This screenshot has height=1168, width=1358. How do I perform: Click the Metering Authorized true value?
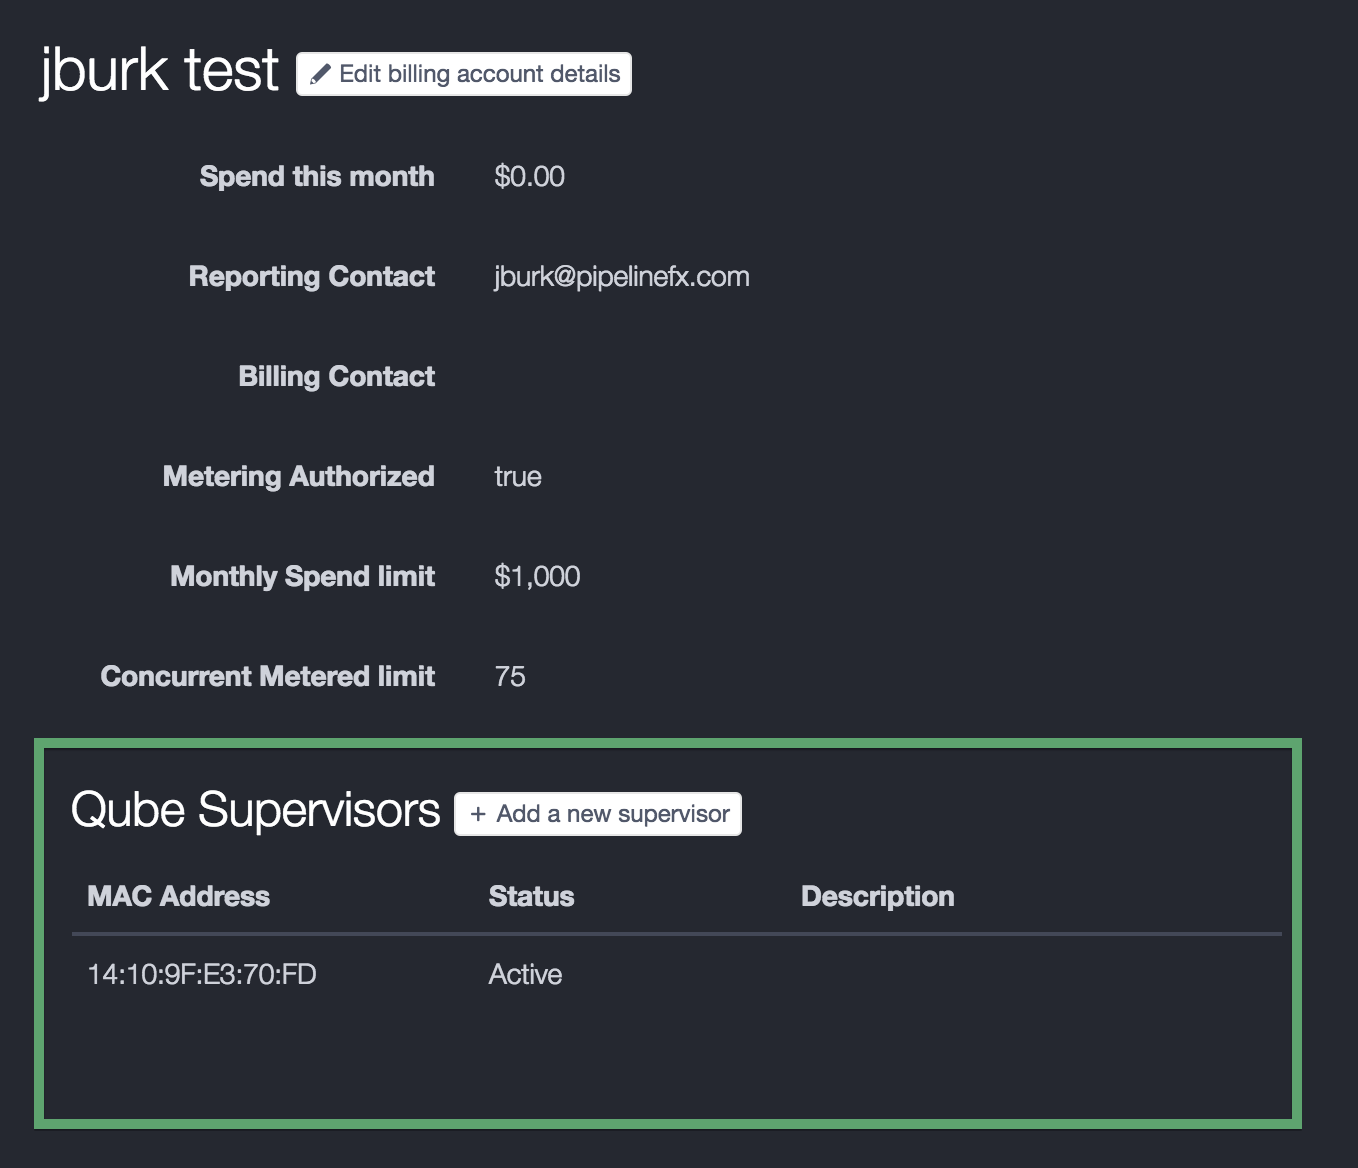coord(517,476)
